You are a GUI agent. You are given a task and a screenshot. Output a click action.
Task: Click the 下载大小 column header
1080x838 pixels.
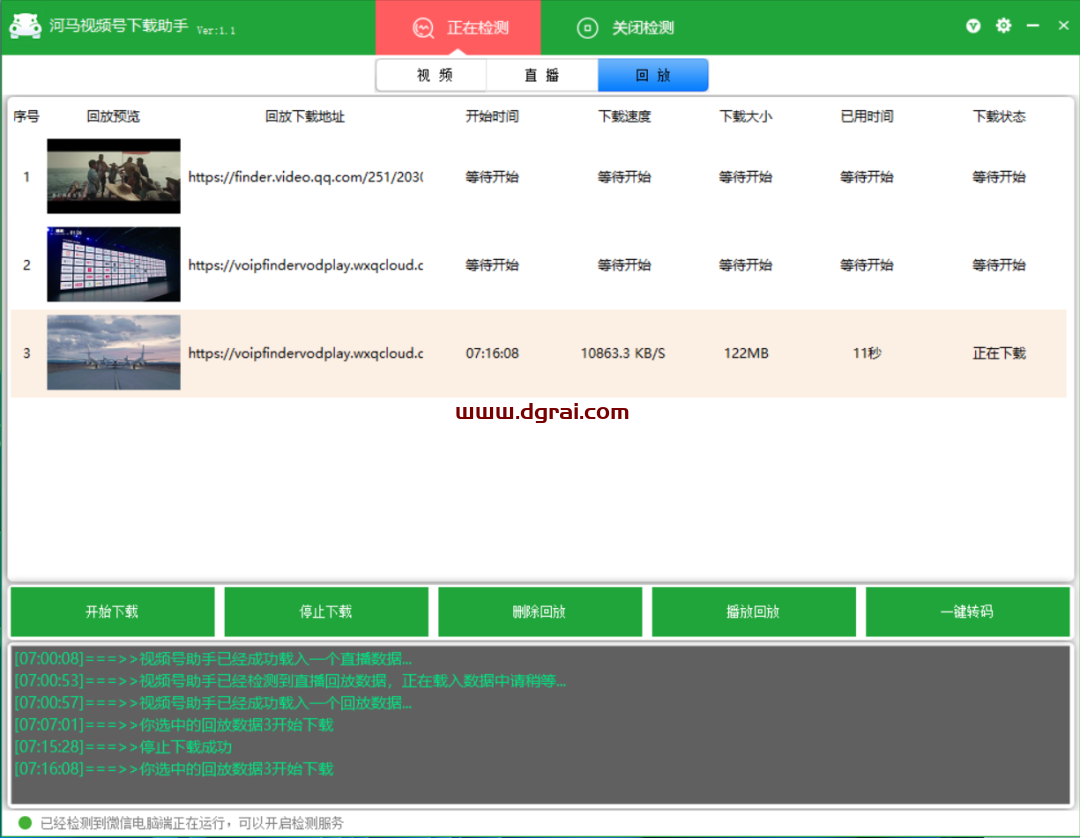745,116
